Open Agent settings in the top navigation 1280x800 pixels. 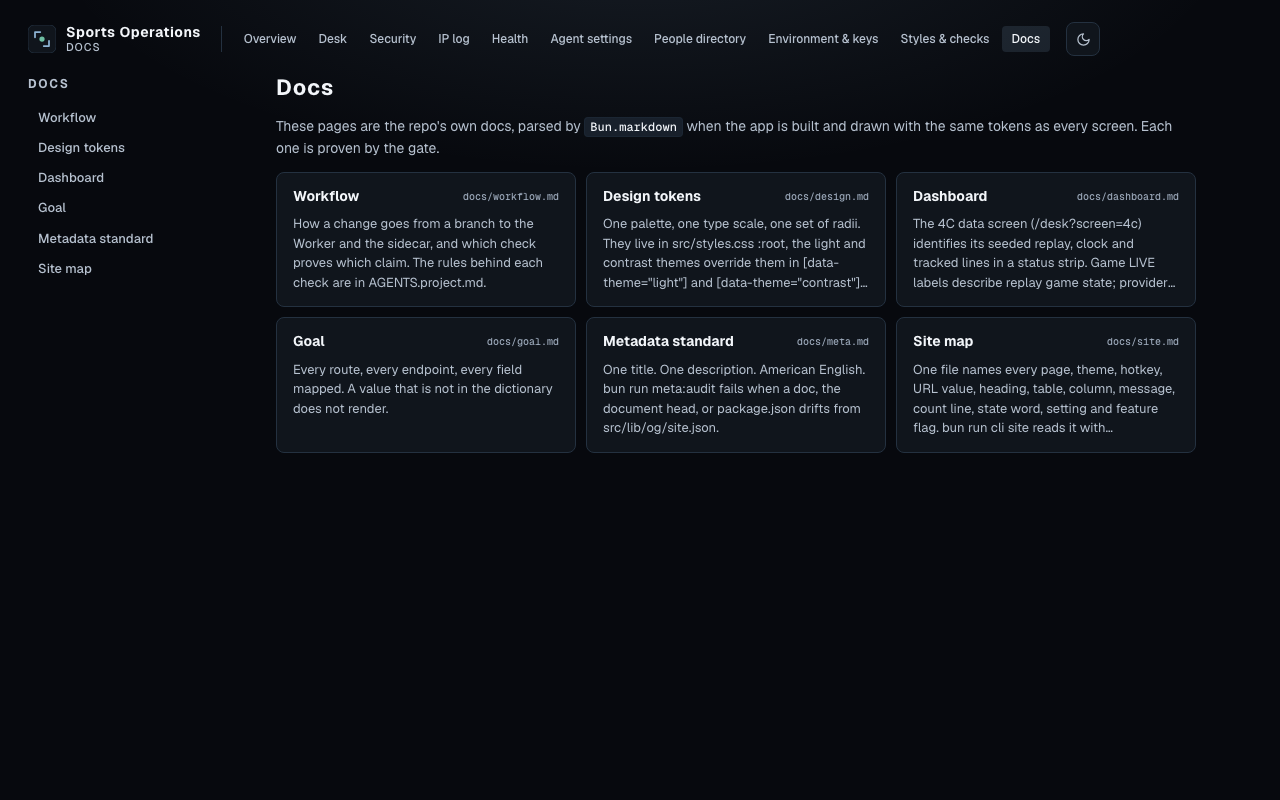pyautogui.click(x=591, y=39)
